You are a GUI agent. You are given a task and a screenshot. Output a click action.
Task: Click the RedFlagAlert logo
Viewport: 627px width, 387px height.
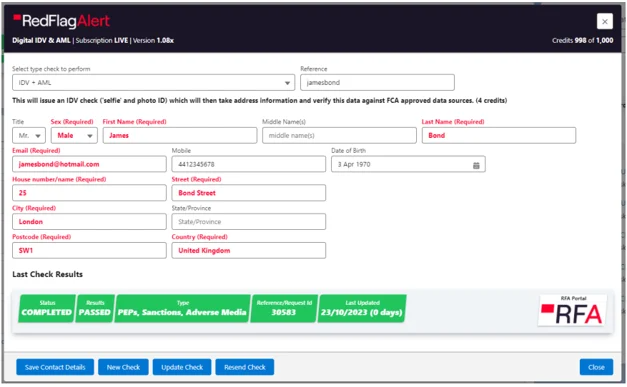pos(62,21)
